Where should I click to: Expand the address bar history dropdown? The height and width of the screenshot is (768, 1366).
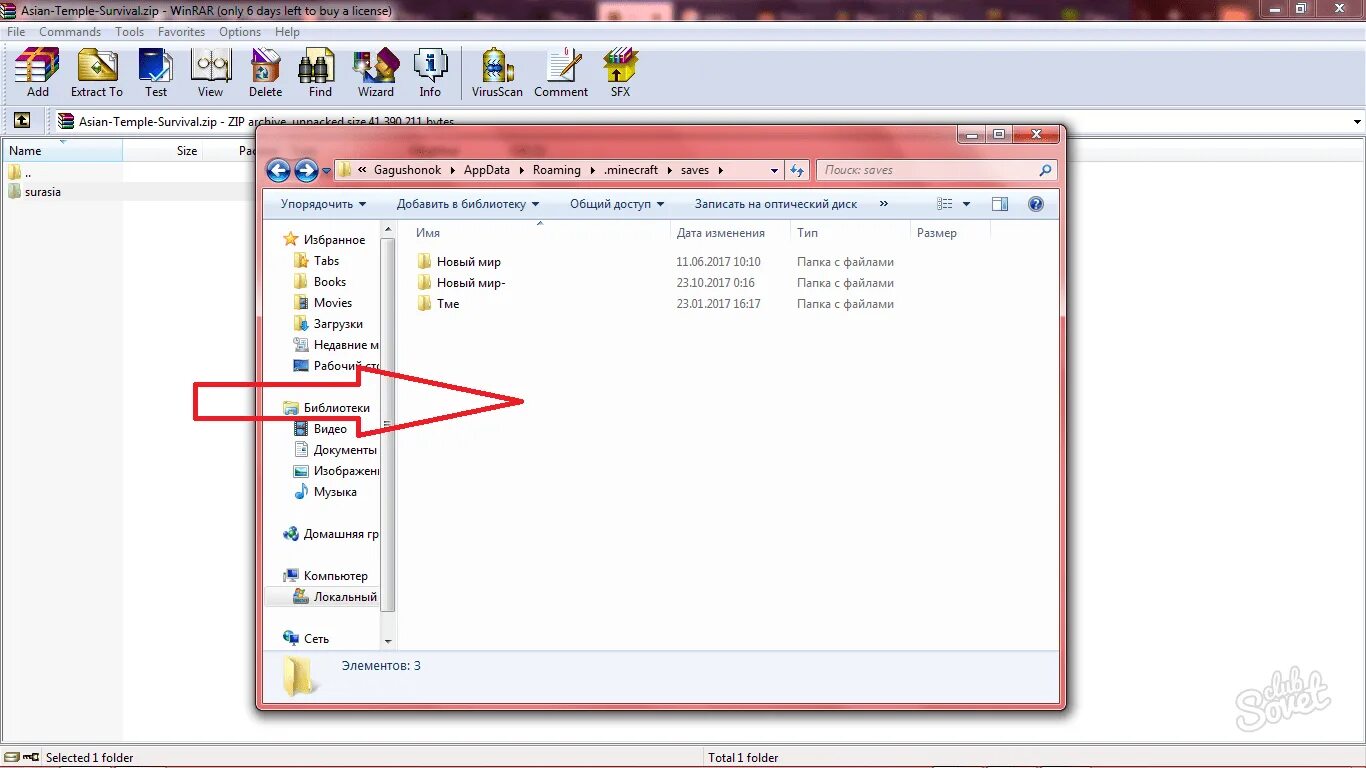[x=775, y=170]
